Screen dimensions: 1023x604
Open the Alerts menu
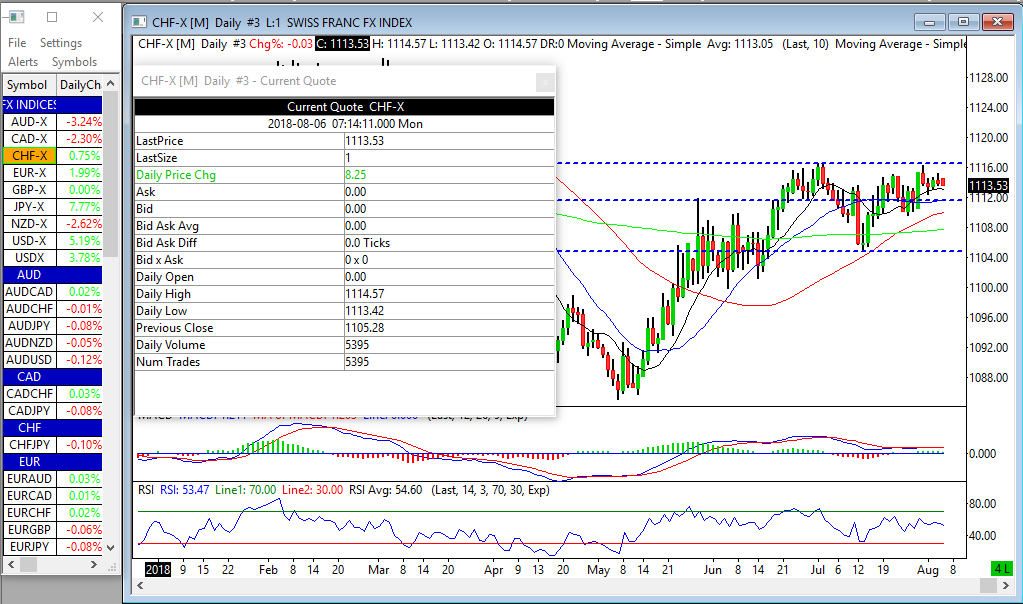coord(23,62)
